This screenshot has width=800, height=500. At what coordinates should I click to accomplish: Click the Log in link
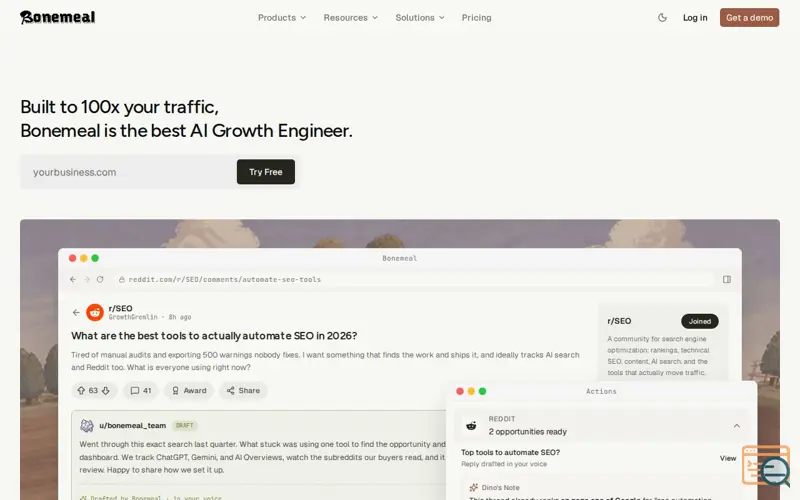click(695, 17)
